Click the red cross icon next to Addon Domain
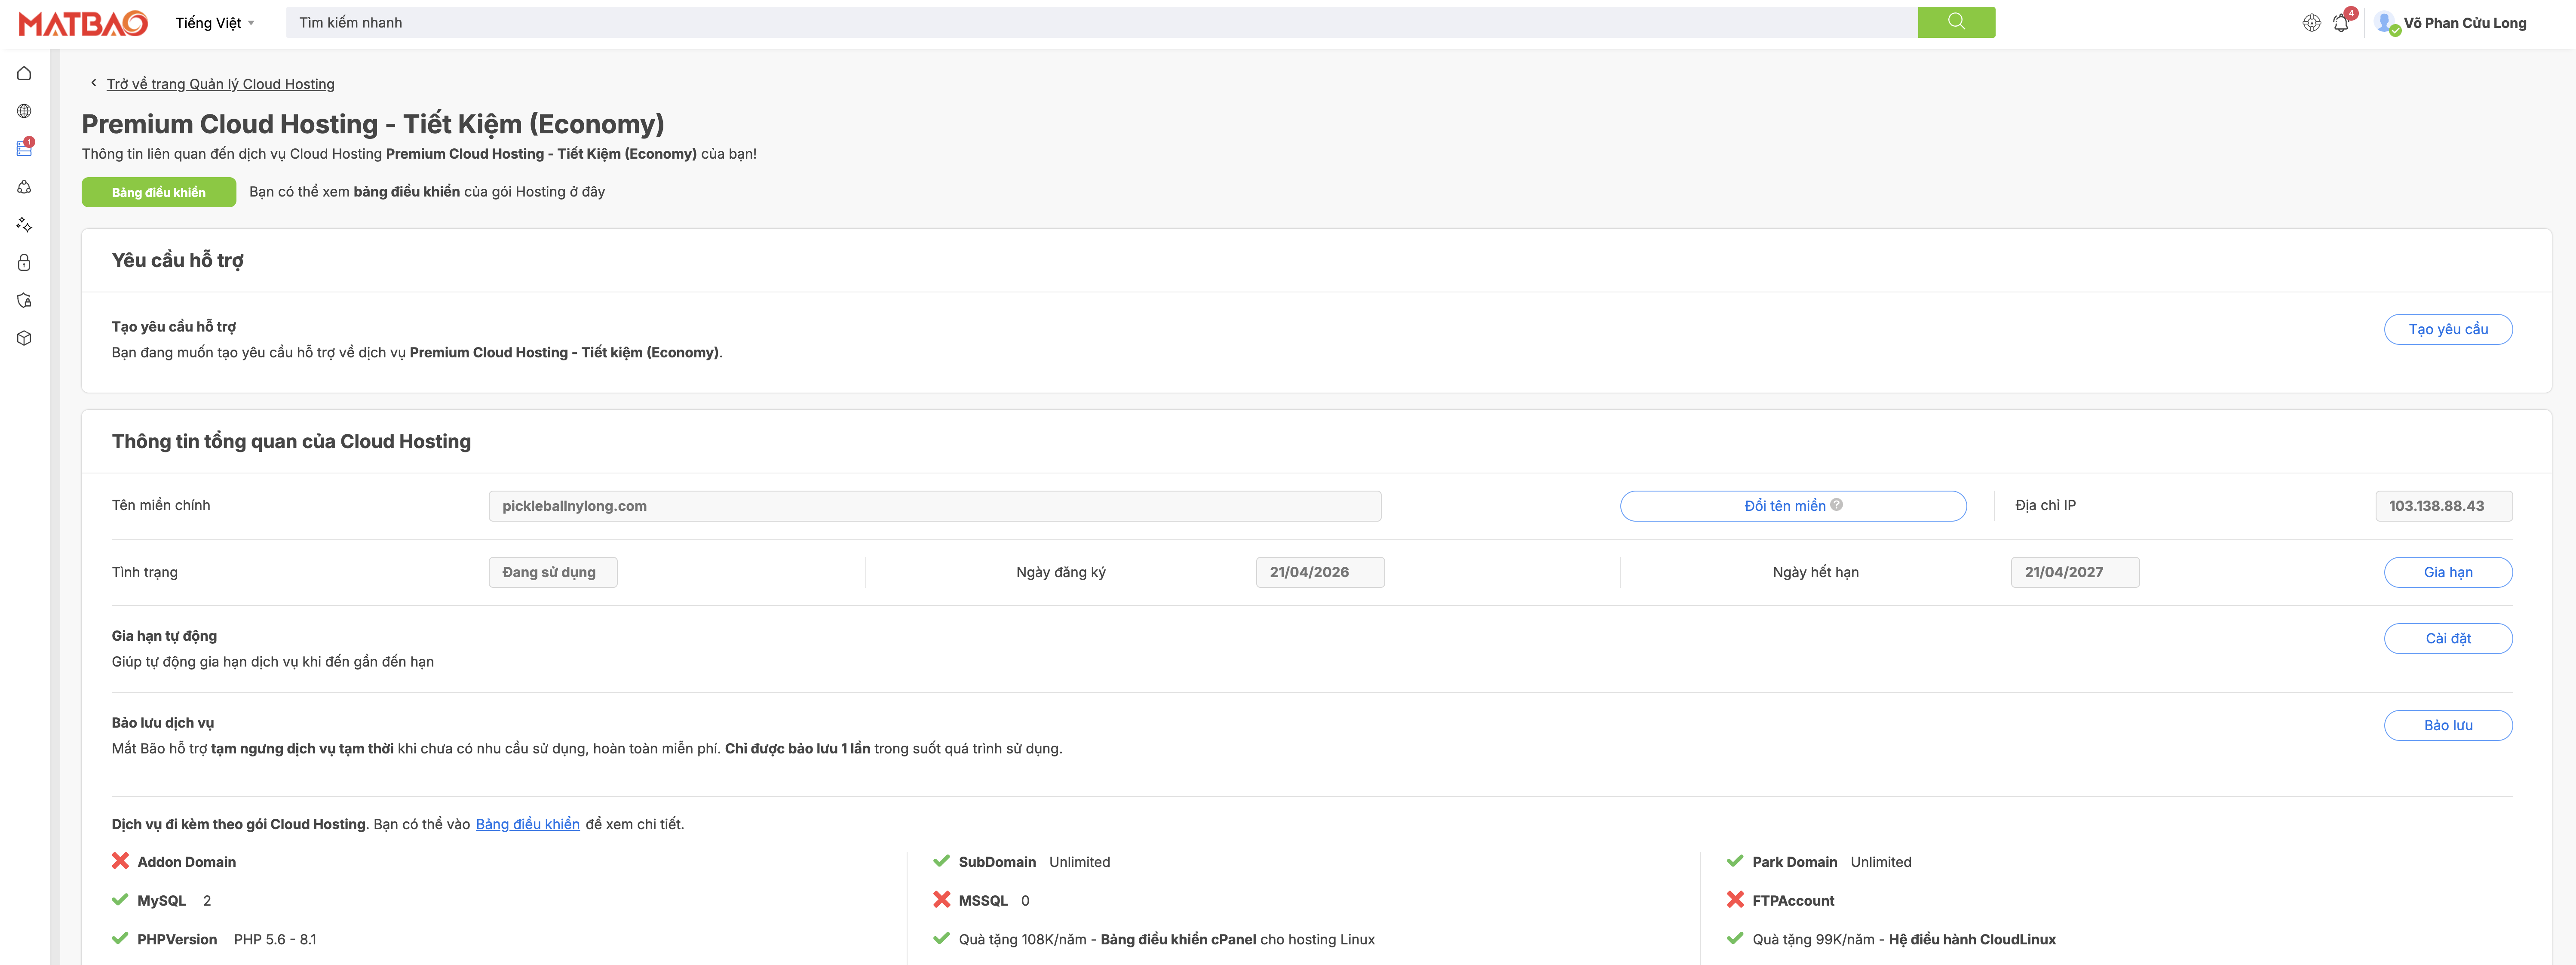The width and height of the screenshot is (2576, 965). [x=121, y=861]
